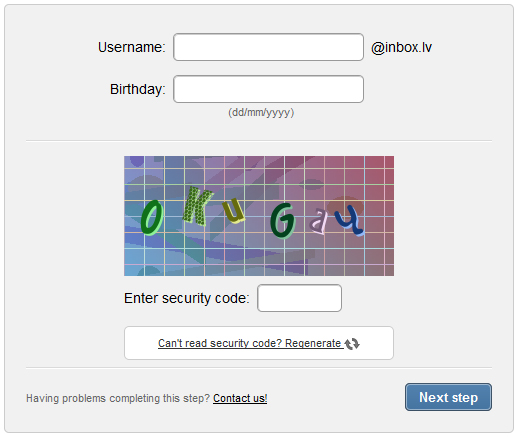This screenshot has width=518, height=438.
Task: Click the blue last character in captcha
Action: 349,220
